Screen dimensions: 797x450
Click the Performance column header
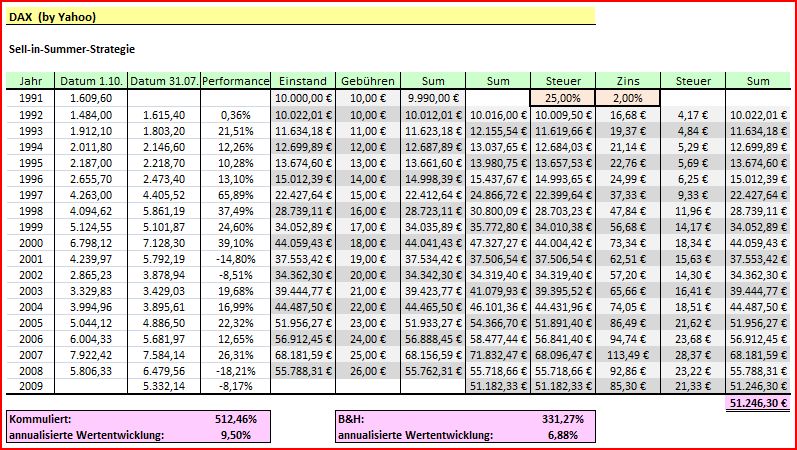[235, 80]
